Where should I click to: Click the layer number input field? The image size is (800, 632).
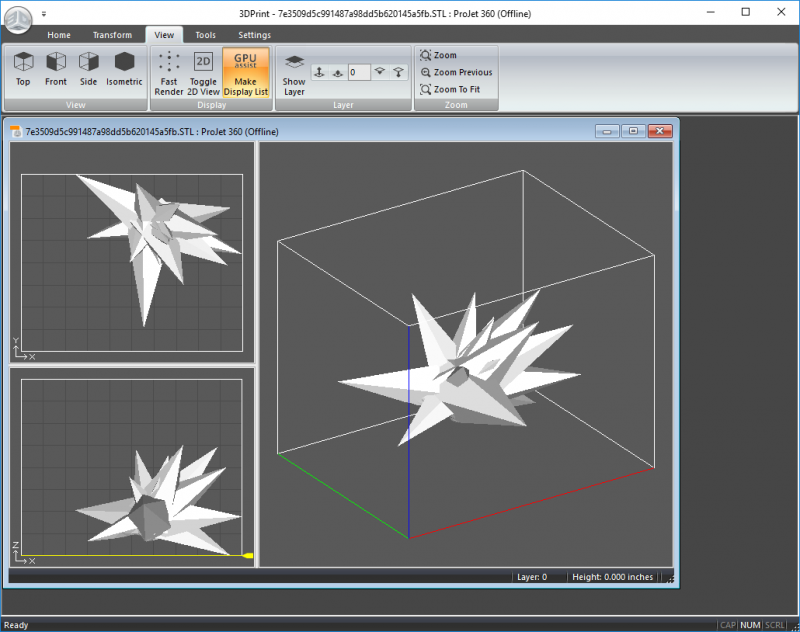coord(358,72)
